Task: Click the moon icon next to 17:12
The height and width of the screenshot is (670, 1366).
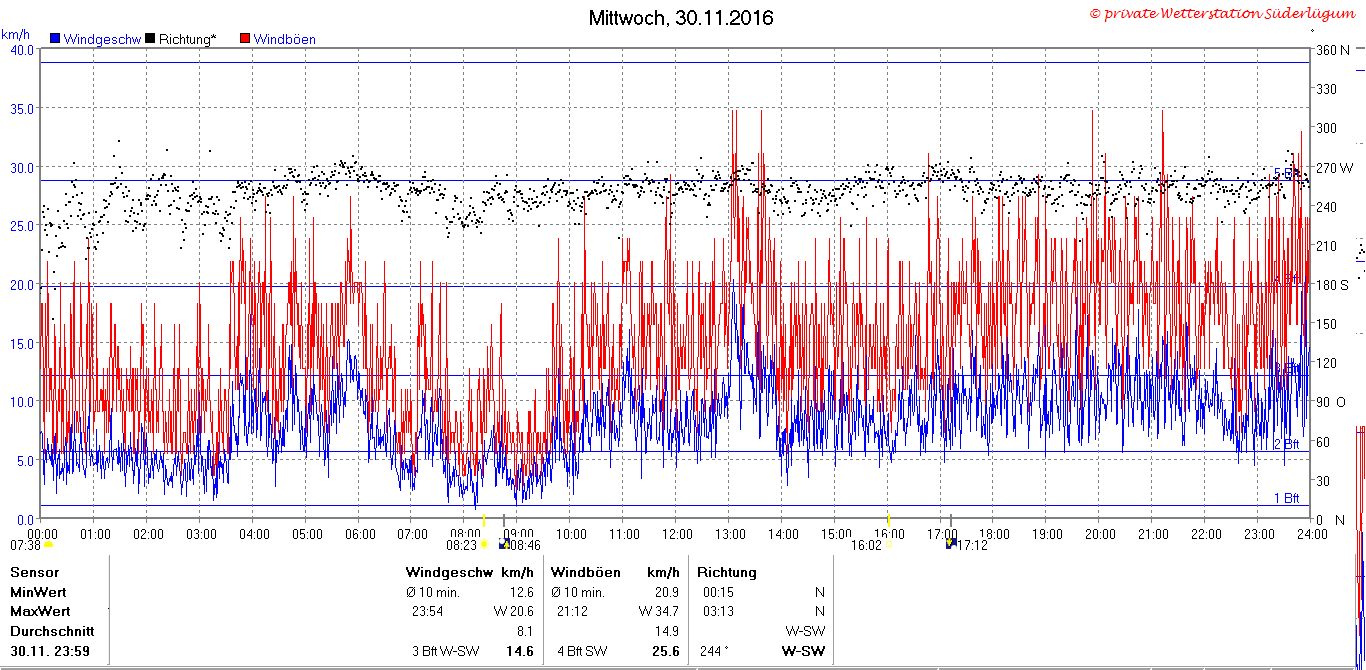Action: point(951,543)
